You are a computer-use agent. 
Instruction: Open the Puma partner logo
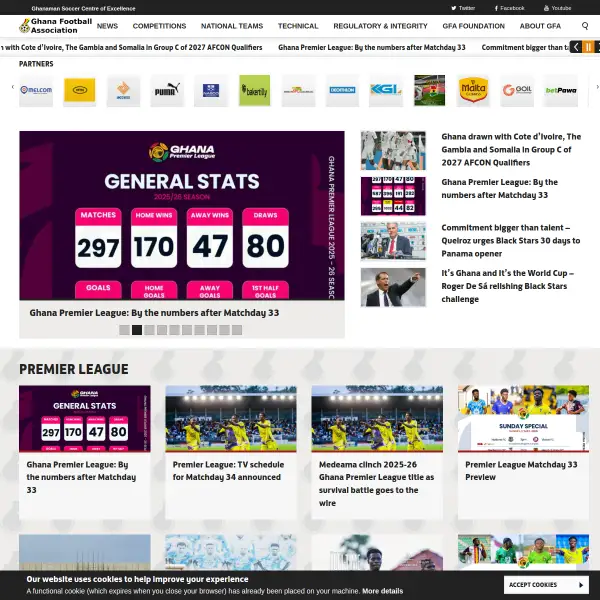(x=167, y=90)
